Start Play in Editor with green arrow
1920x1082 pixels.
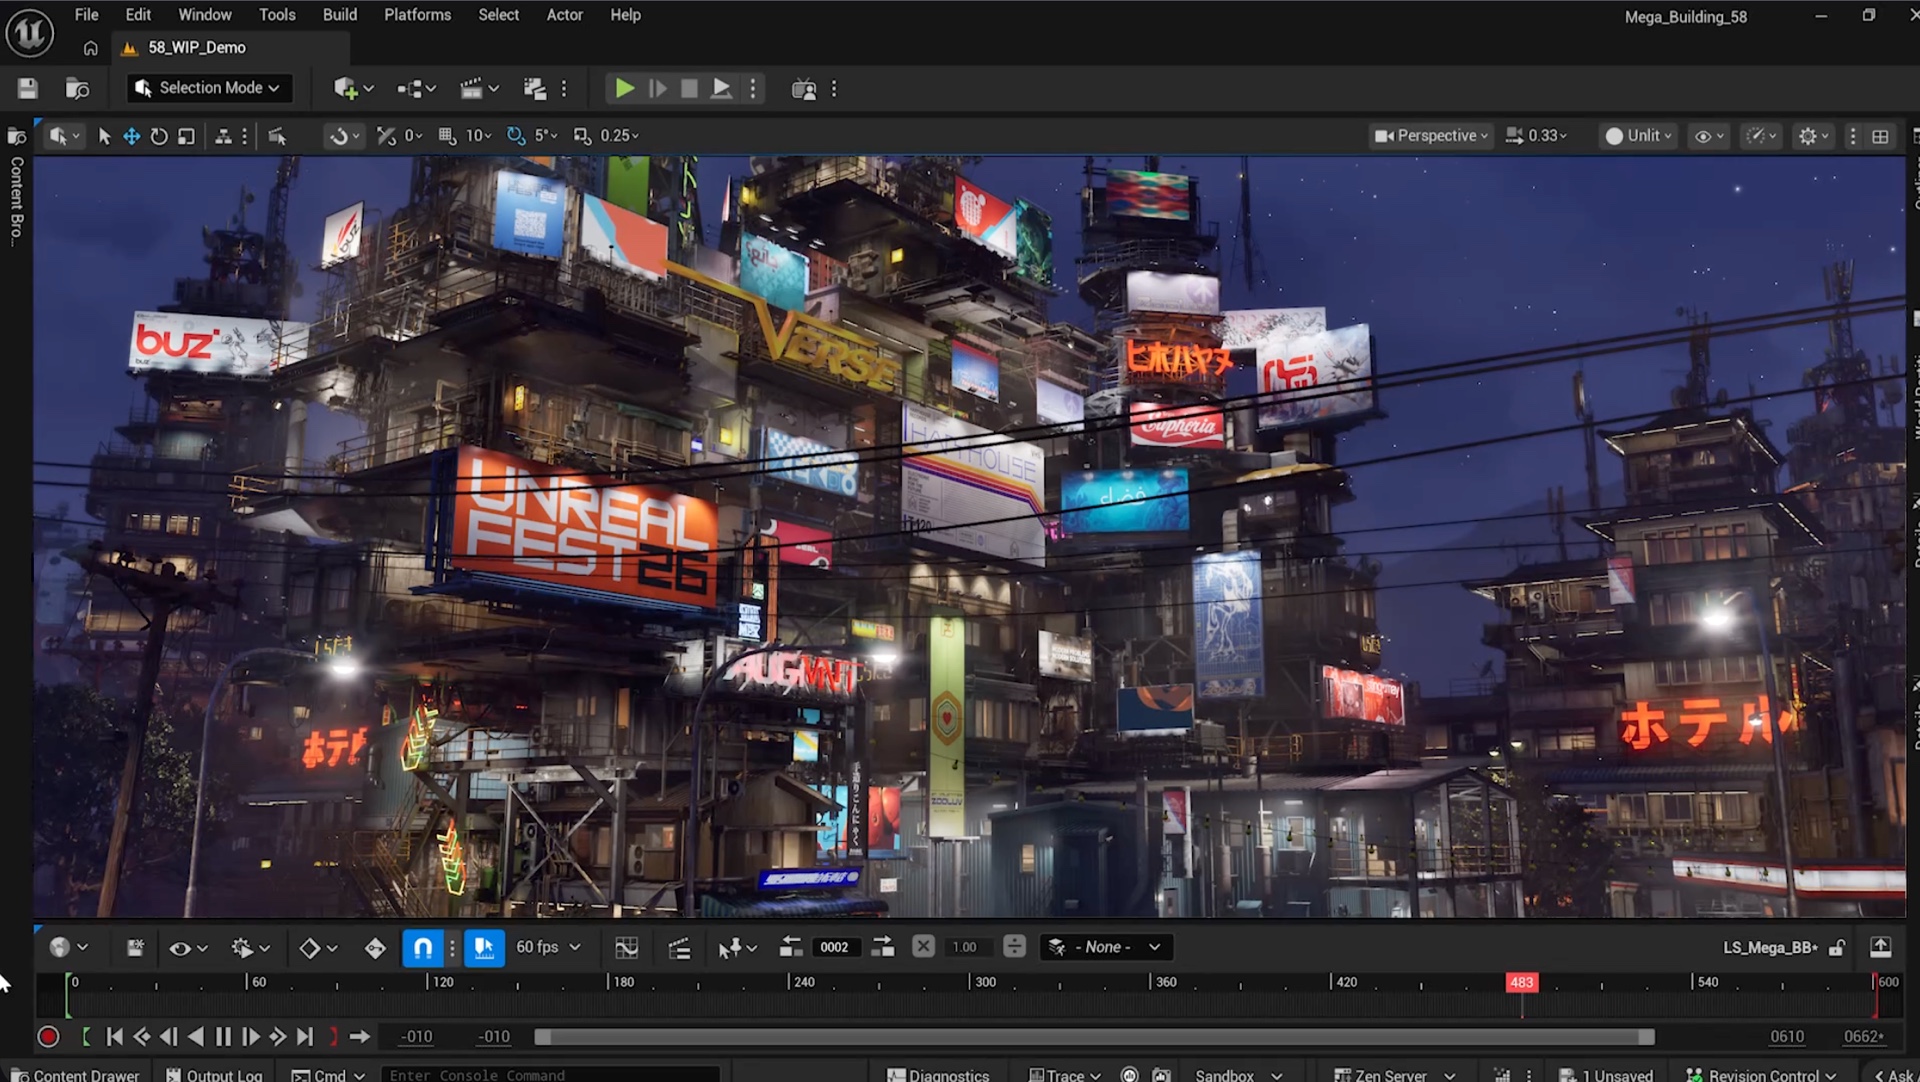tap(624, 89)
